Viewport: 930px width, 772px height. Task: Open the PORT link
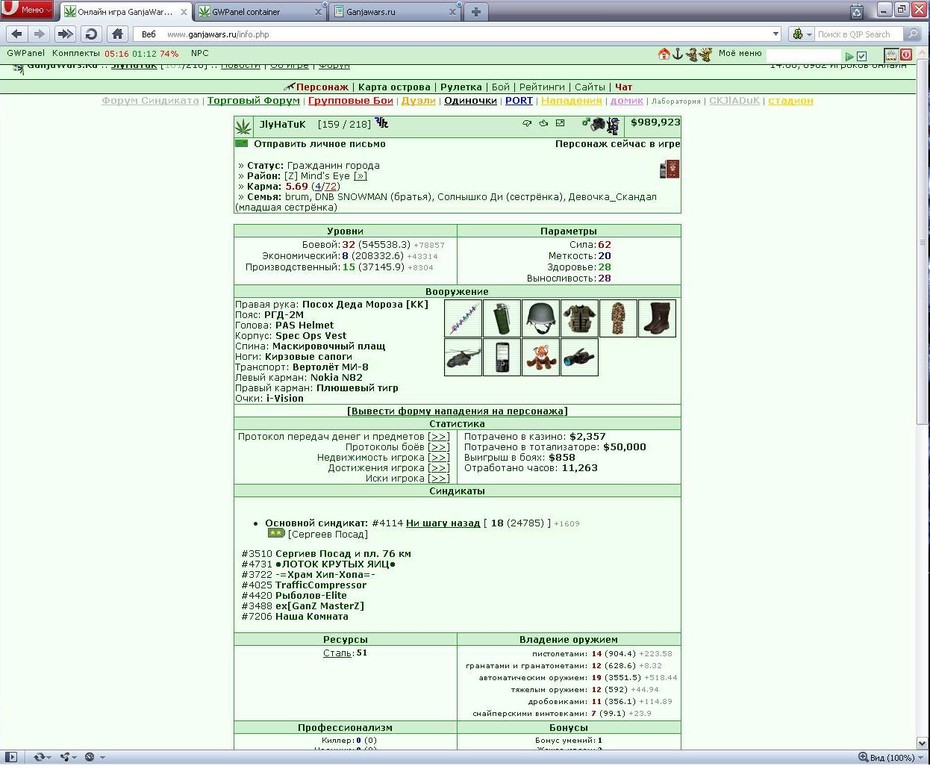tap(519, 101)
